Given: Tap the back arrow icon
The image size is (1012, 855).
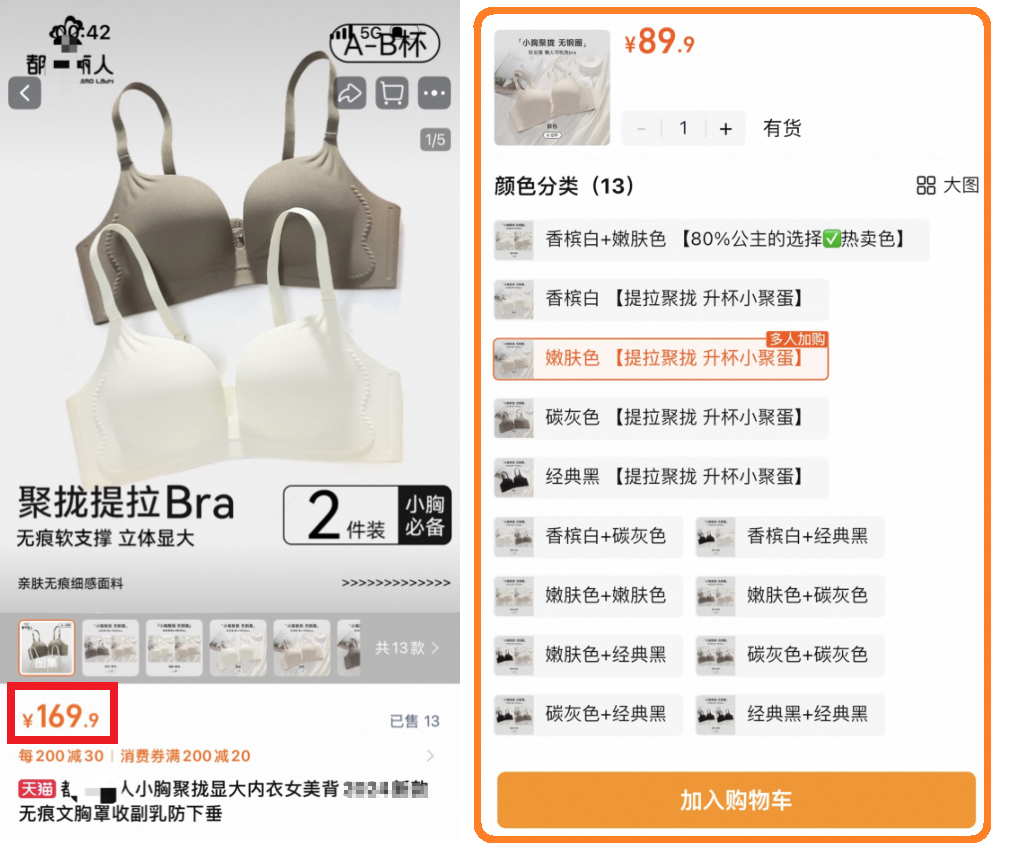Looking at the screenshot, I should (x=25, y=94).
